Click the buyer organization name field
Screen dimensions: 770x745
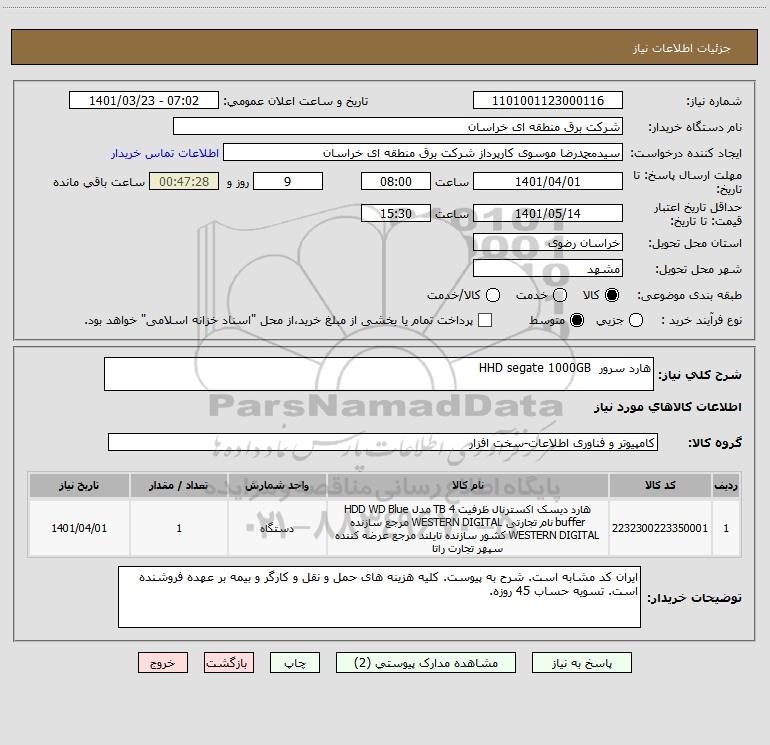pyautogui.click(x=398, y=126)
